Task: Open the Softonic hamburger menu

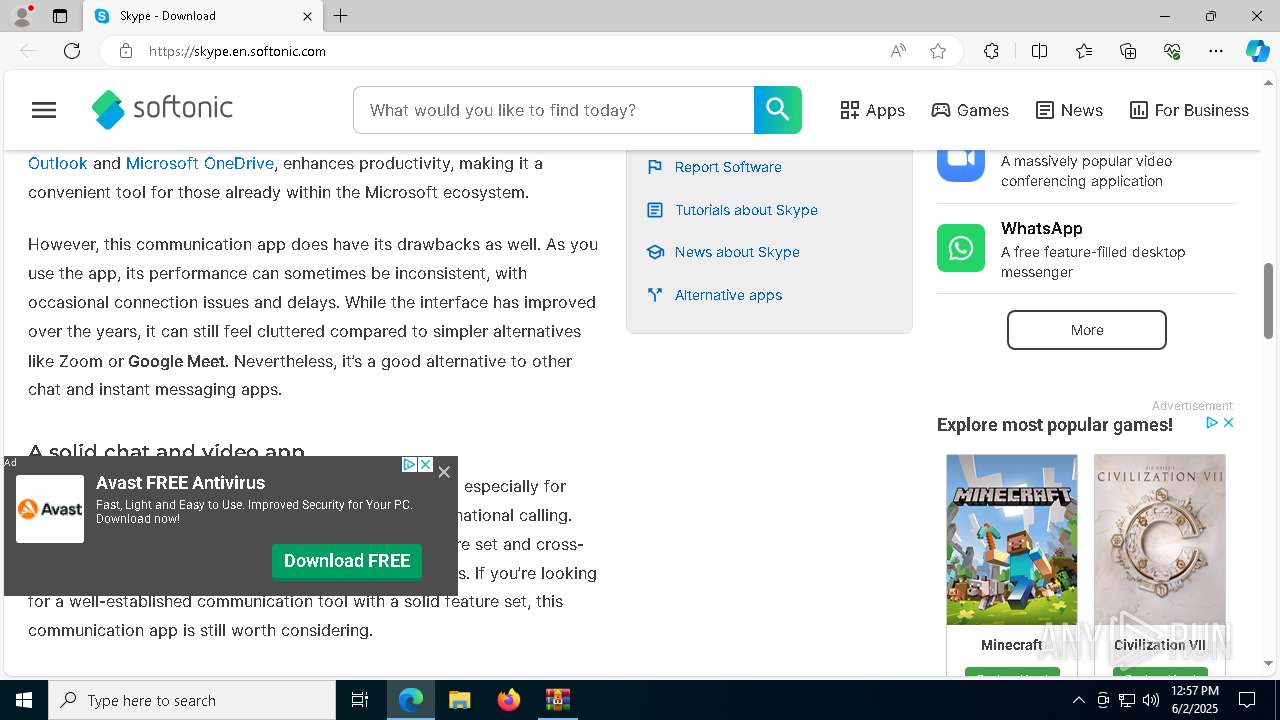Action: coord(44,110)
